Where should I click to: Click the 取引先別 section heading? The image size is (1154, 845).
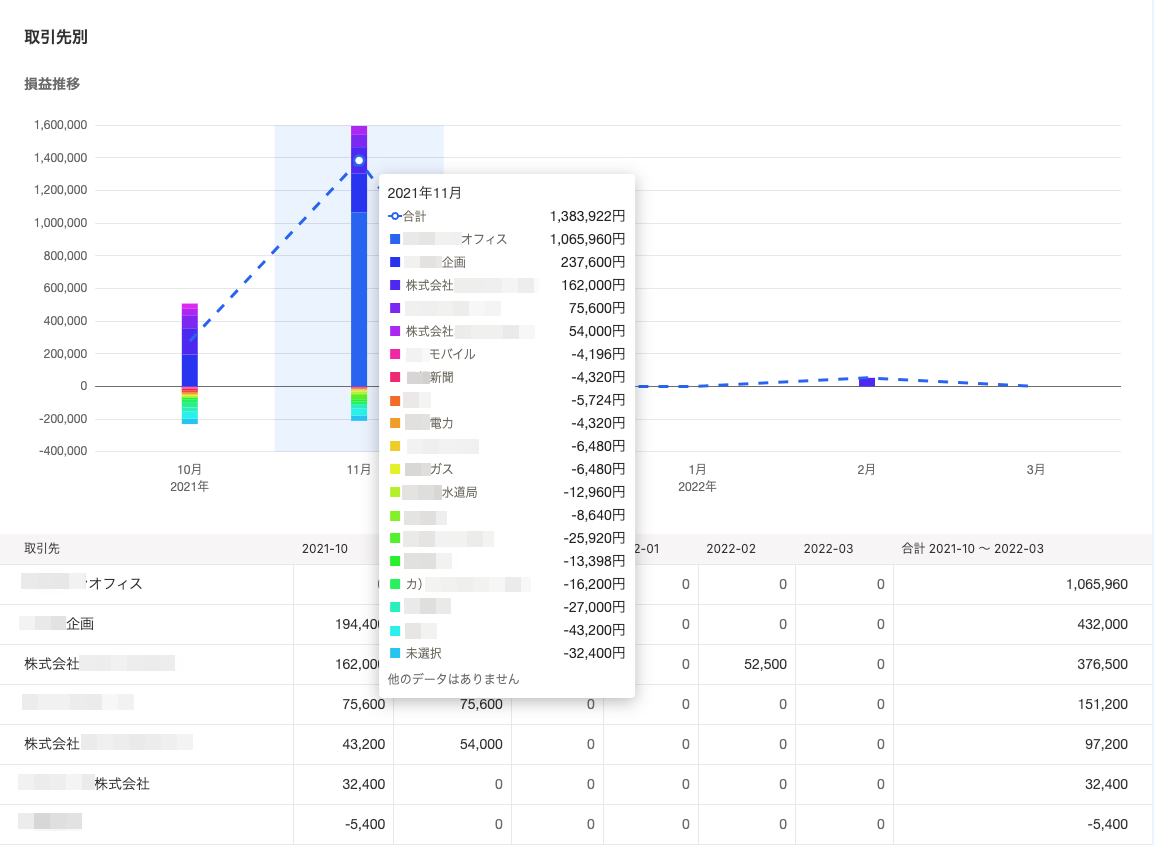[56, 37]
